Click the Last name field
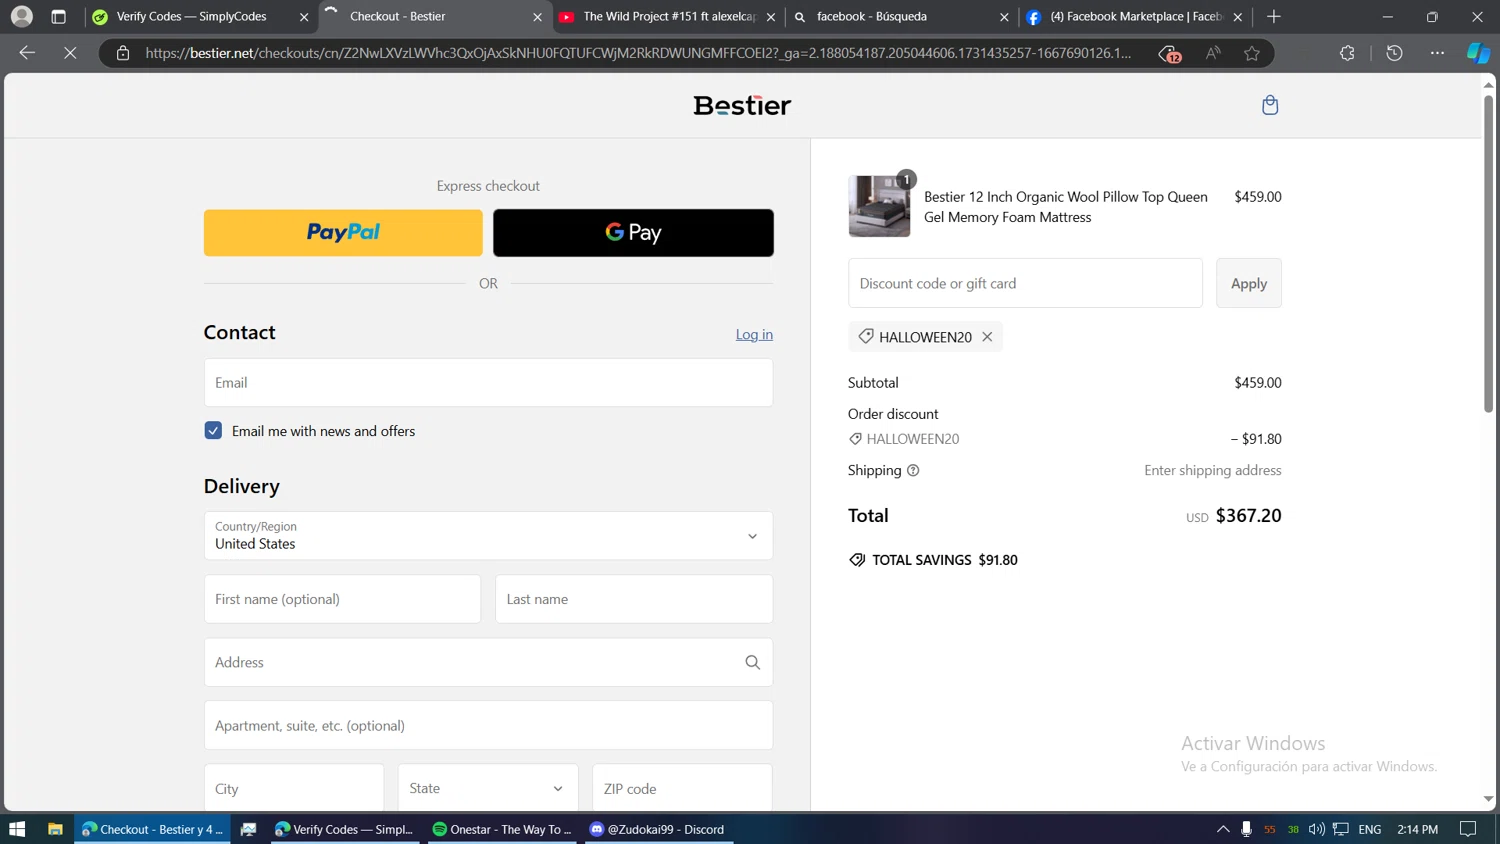1500x844 pixels. click(x=634, y=599)
